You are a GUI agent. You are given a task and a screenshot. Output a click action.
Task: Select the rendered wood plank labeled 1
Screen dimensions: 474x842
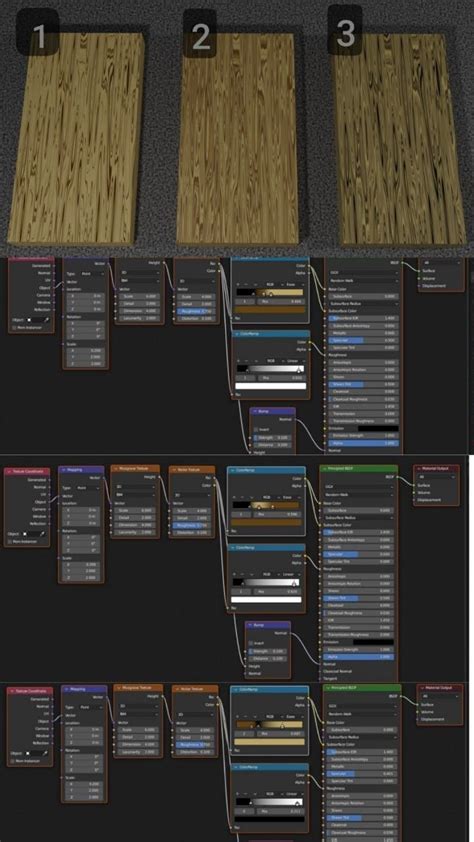[x=77, y=139]
